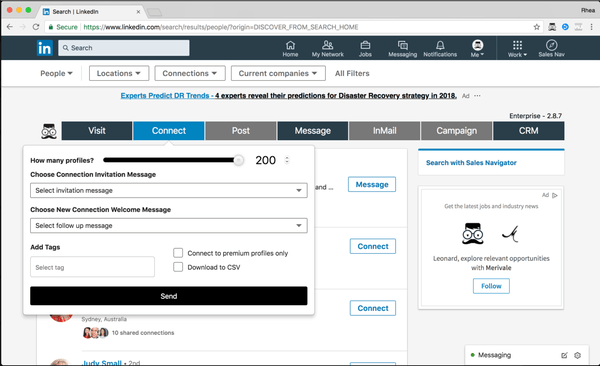Click the black Send button
The width and height of the screenshot is (600, 366).
(169, 296)
